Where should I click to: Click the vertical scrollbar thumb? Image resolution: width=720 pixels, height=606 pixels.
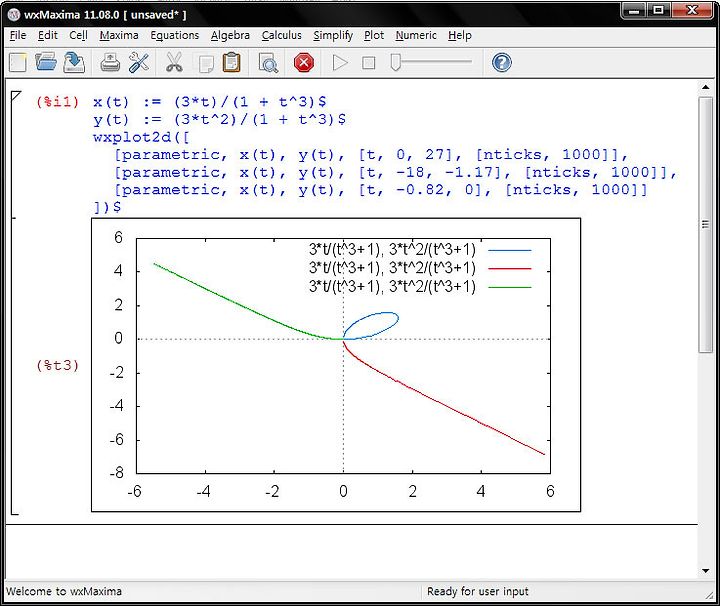click(705, 225)
